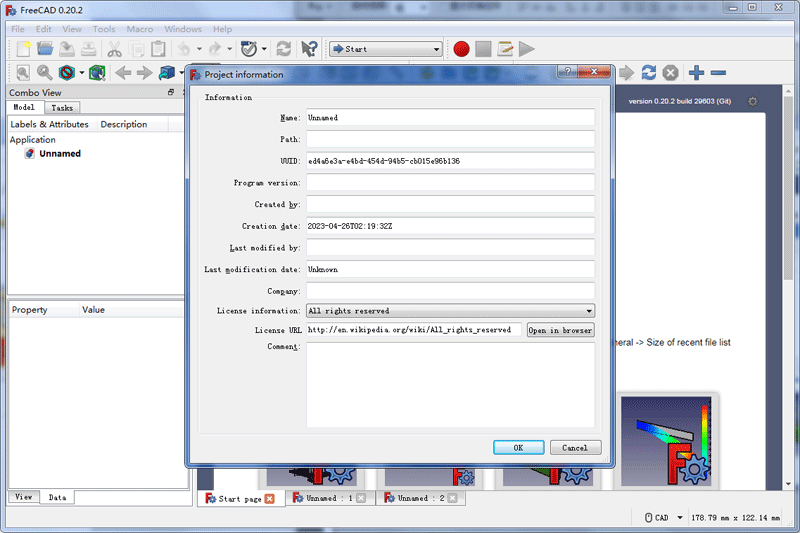Close the Start page tab
The height and width of the screenshot is (533, 800).
[x=269, y=498]
